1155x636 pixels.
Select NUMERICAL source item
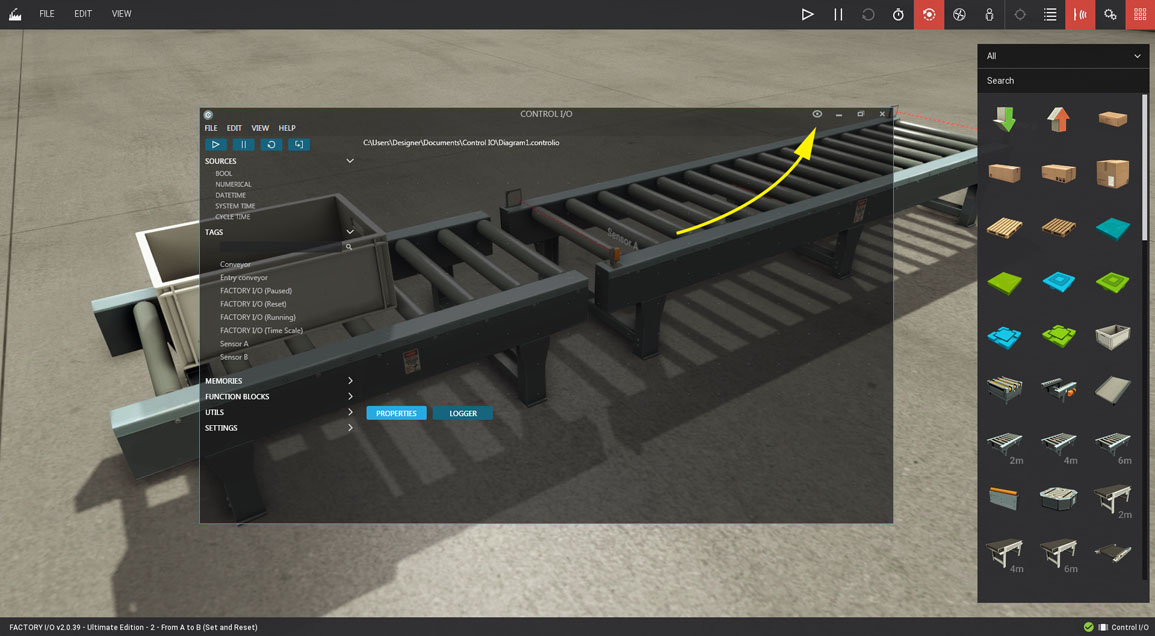click(234, 185)
